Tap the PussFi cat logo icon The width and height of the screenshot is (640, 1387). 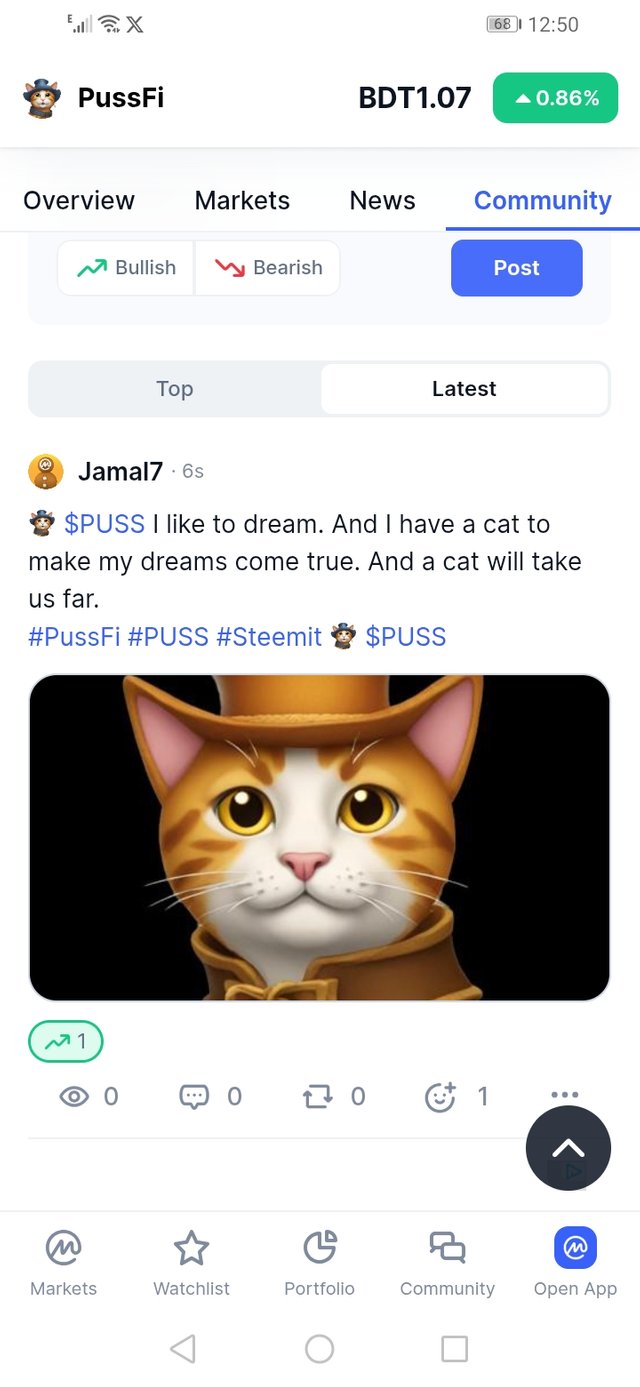tap(42, 98)
